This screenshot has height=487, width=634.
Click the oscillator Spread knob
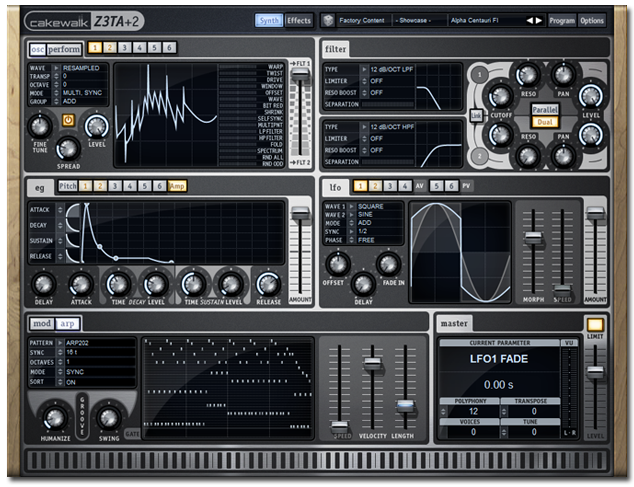coord(68,149)
